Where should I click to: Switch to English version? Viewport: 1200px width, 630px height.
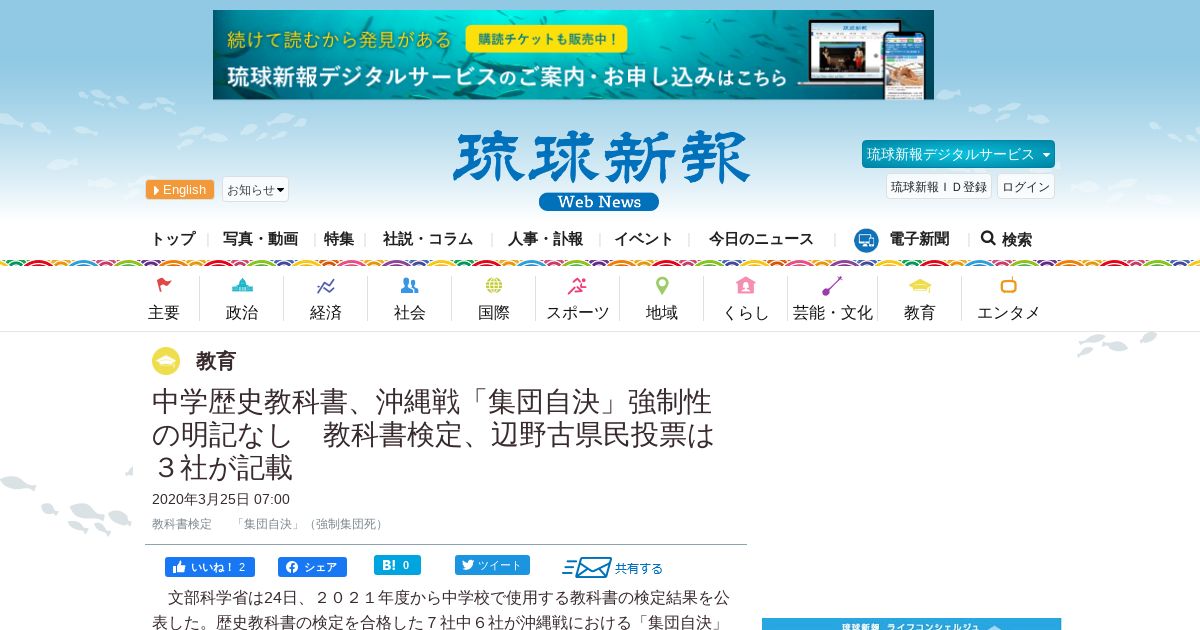click(x=180, y=189)
